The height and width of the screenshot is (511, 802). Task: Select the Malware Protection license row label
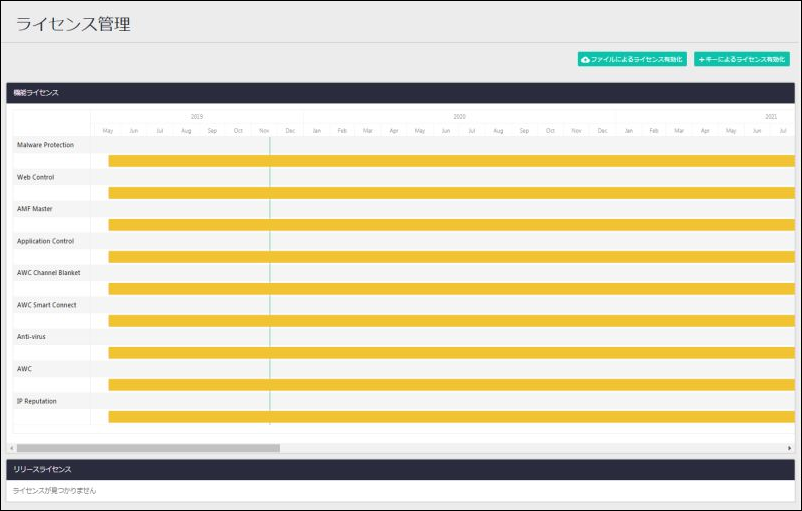[x=46, y=145]
